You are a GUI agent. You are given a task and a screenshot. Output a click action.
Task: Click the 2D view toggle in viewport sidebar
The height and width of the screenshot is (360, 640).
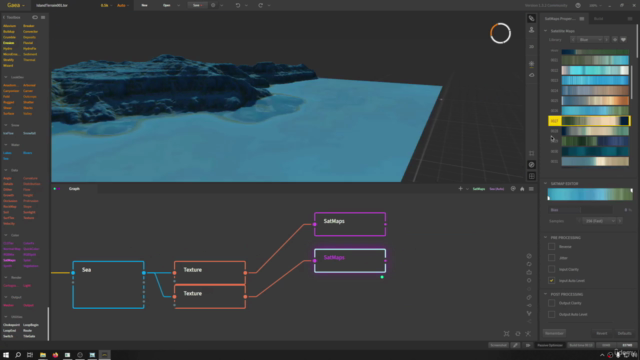(531, 47)
